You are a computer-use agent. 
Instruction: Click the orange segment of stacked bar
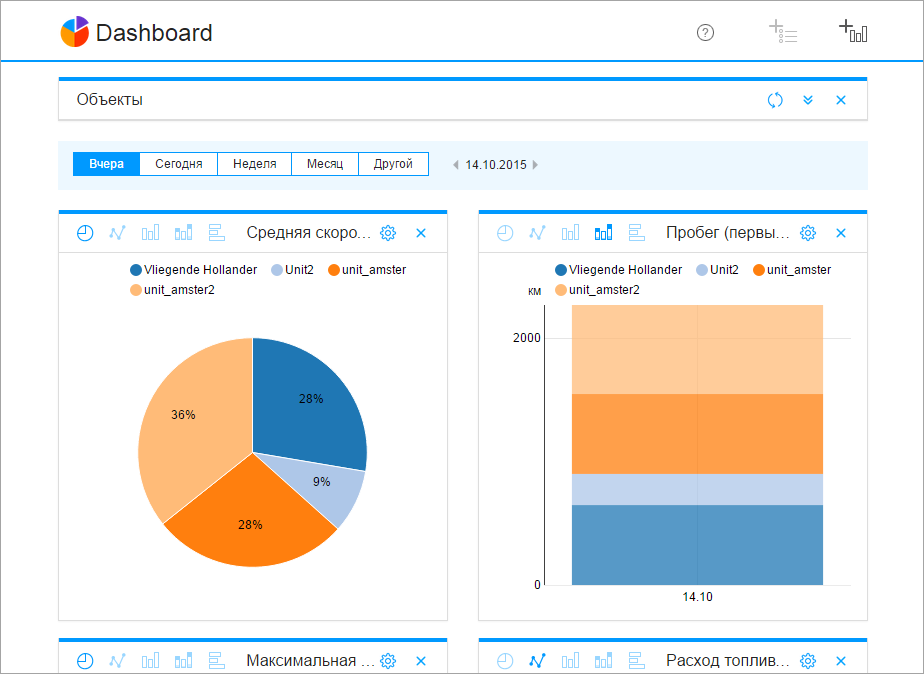click(x=697, y=434)
